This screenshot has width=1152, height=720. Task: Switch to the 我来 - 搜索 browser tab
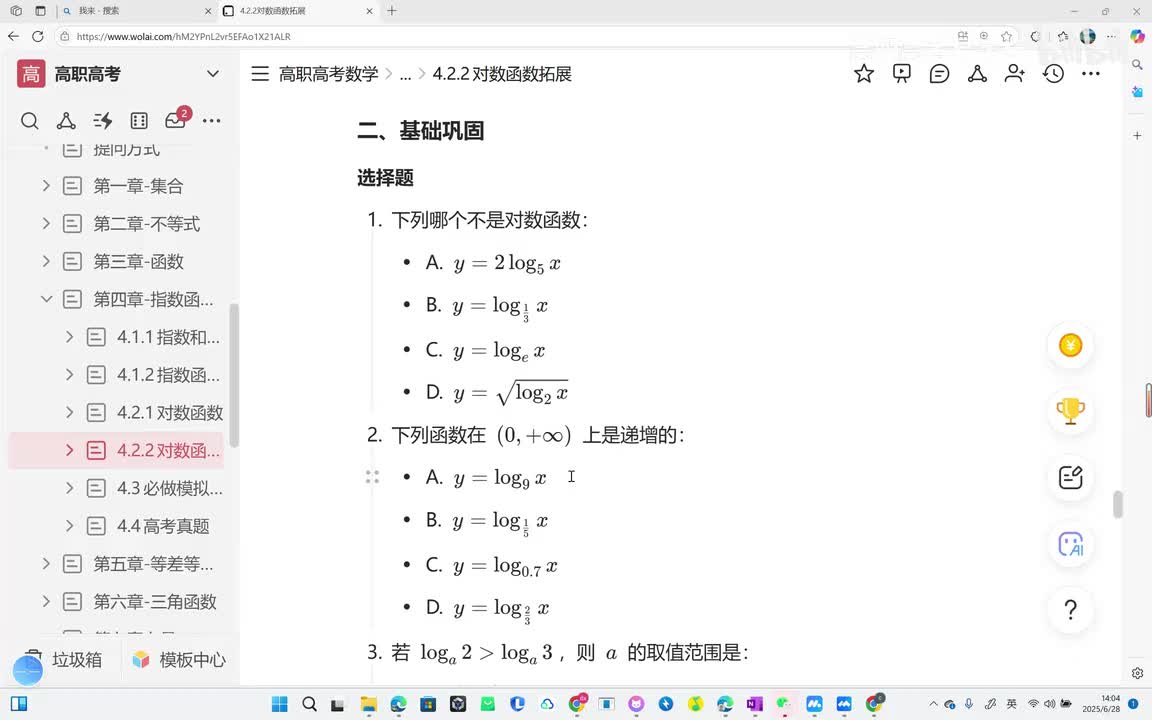pos(137,11)
